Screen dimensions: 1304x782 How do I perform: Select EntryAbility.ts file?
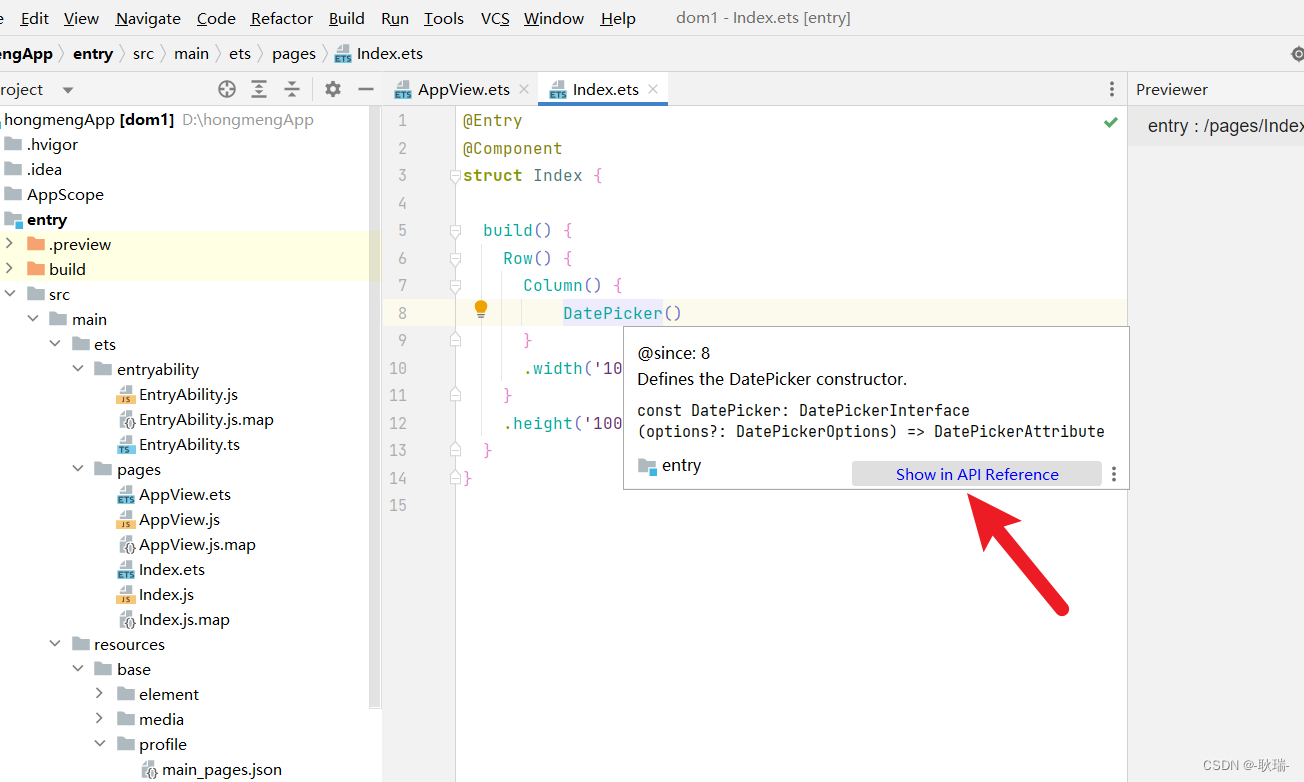pos(189,444)
